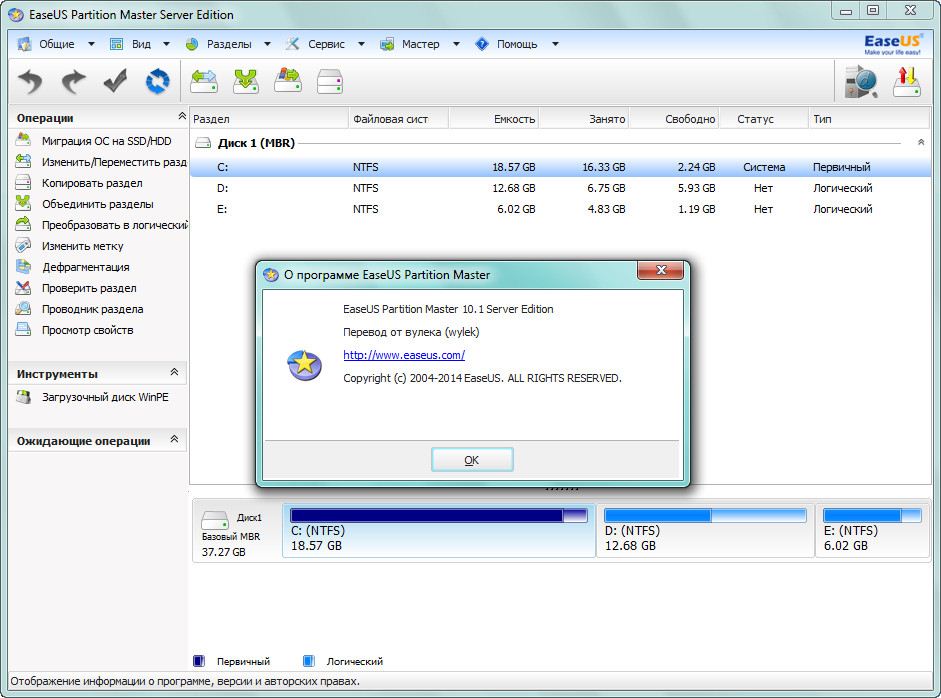Viewport: 941px width, 698px height.
Task: Collapse the Ожидающие операции panel
Action: (x=174, y=439)
